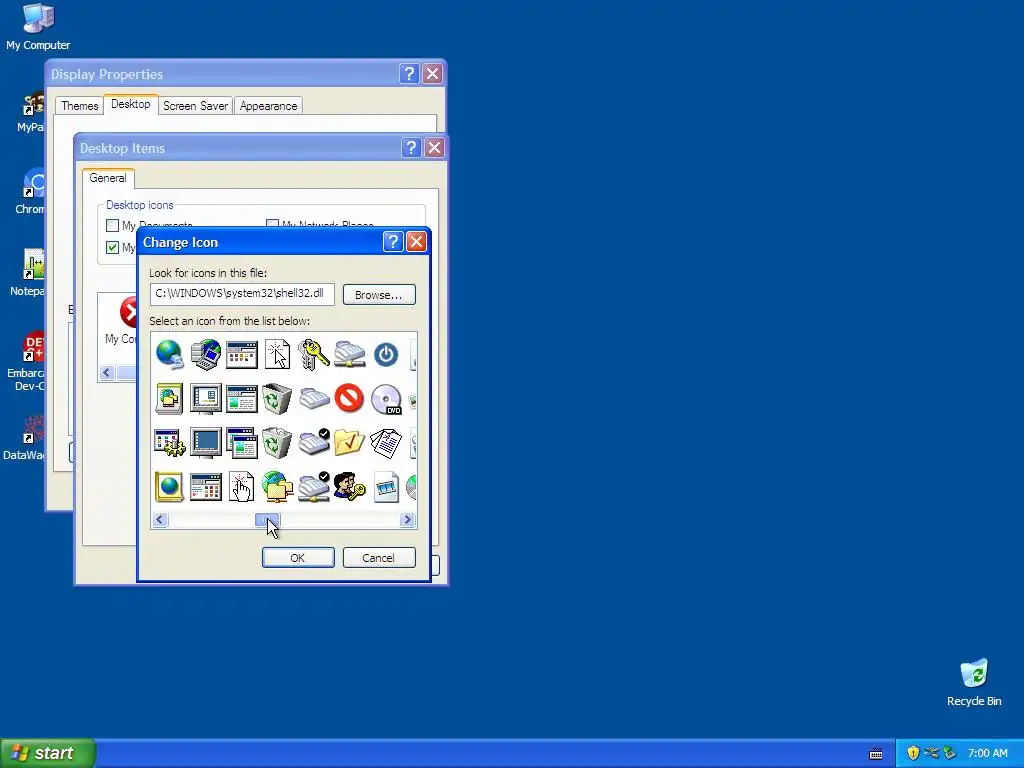The width and height of the screenshot is (1024, 768).
Task: Open the Start menu
Action: [48, 753]
